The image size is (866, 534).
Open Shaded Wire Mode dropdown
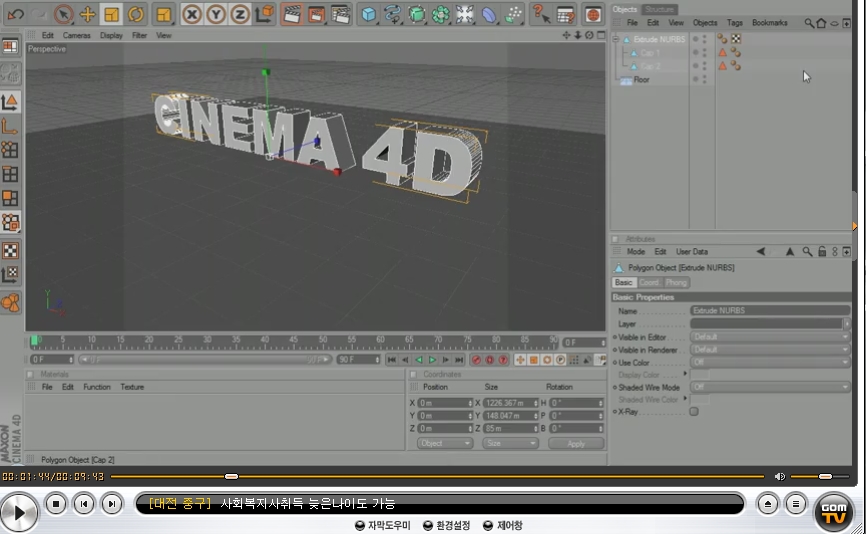tap(770, 387)
